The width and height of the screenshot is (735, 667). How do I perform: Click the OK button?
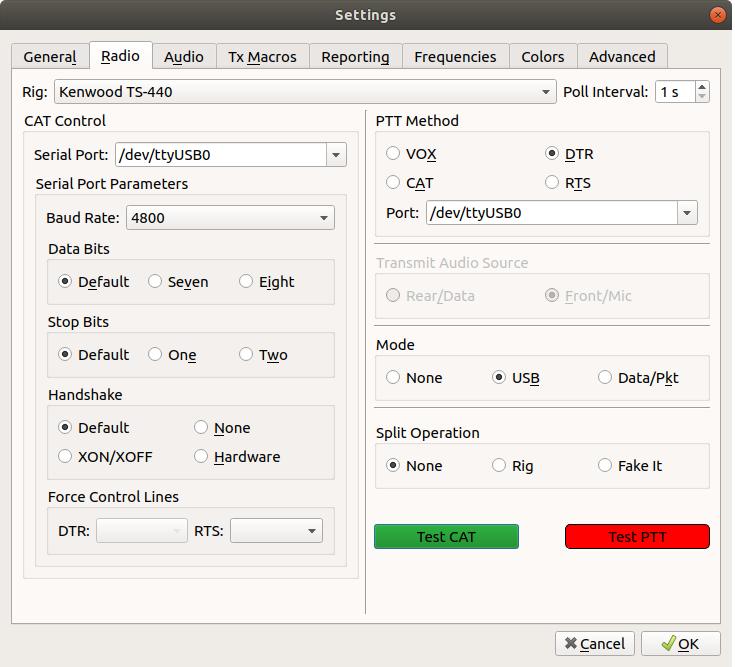(679, 643)
